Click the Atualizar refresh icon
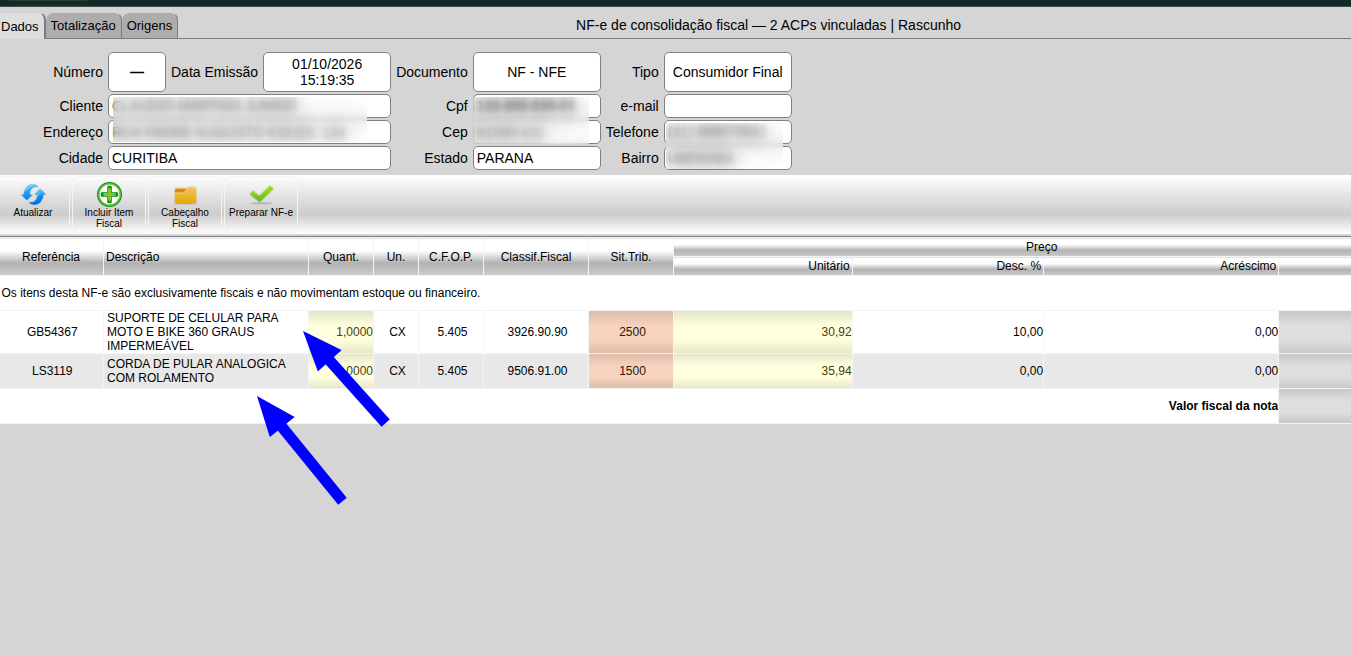This screenshot has width=1351, height=656. click(x=33, y=195)
